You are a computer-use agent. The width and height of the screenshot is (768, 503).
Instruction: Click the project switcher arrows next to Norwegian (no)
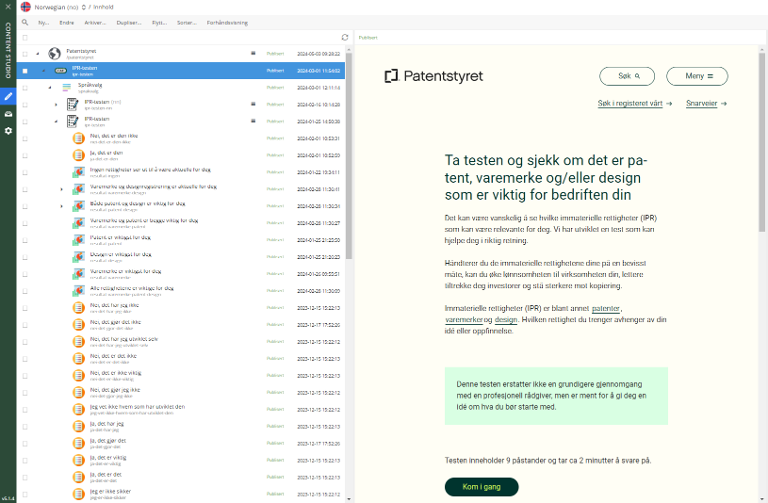pyautogui.click(x=84, y=7)
